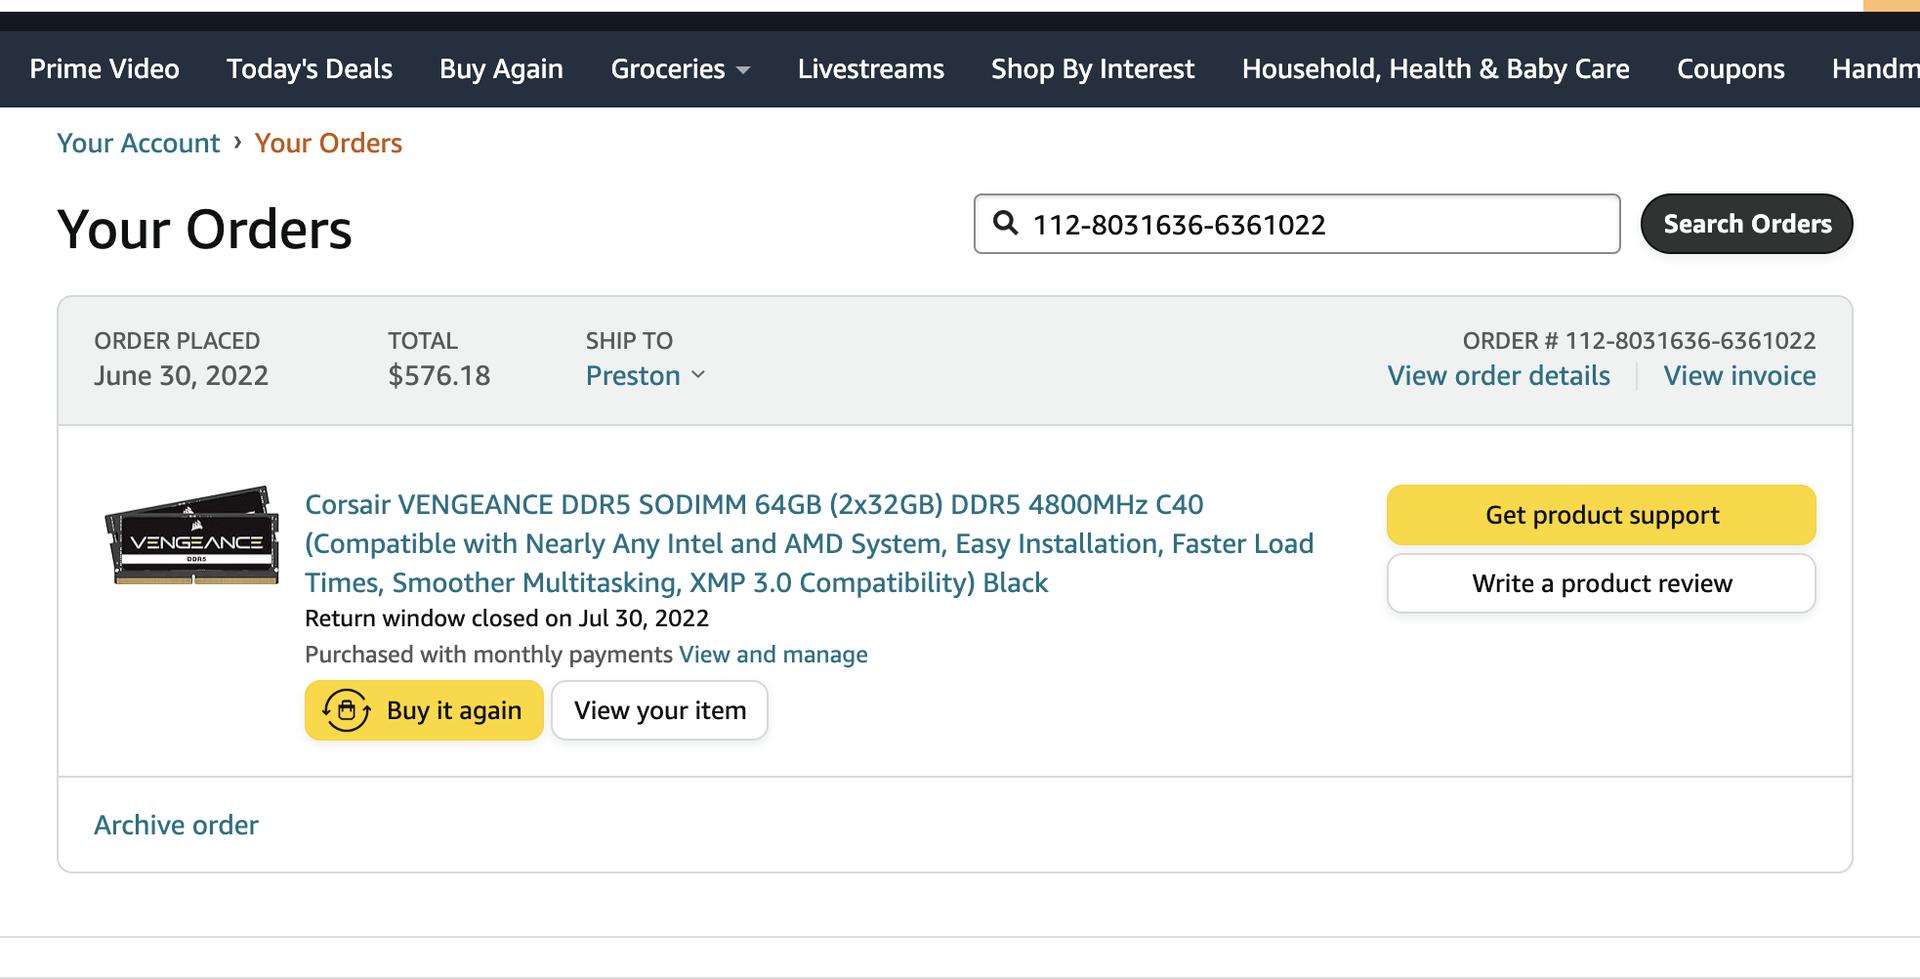
Task: Select Shop By Interest menu item
Action: (x=1092, y=69)
